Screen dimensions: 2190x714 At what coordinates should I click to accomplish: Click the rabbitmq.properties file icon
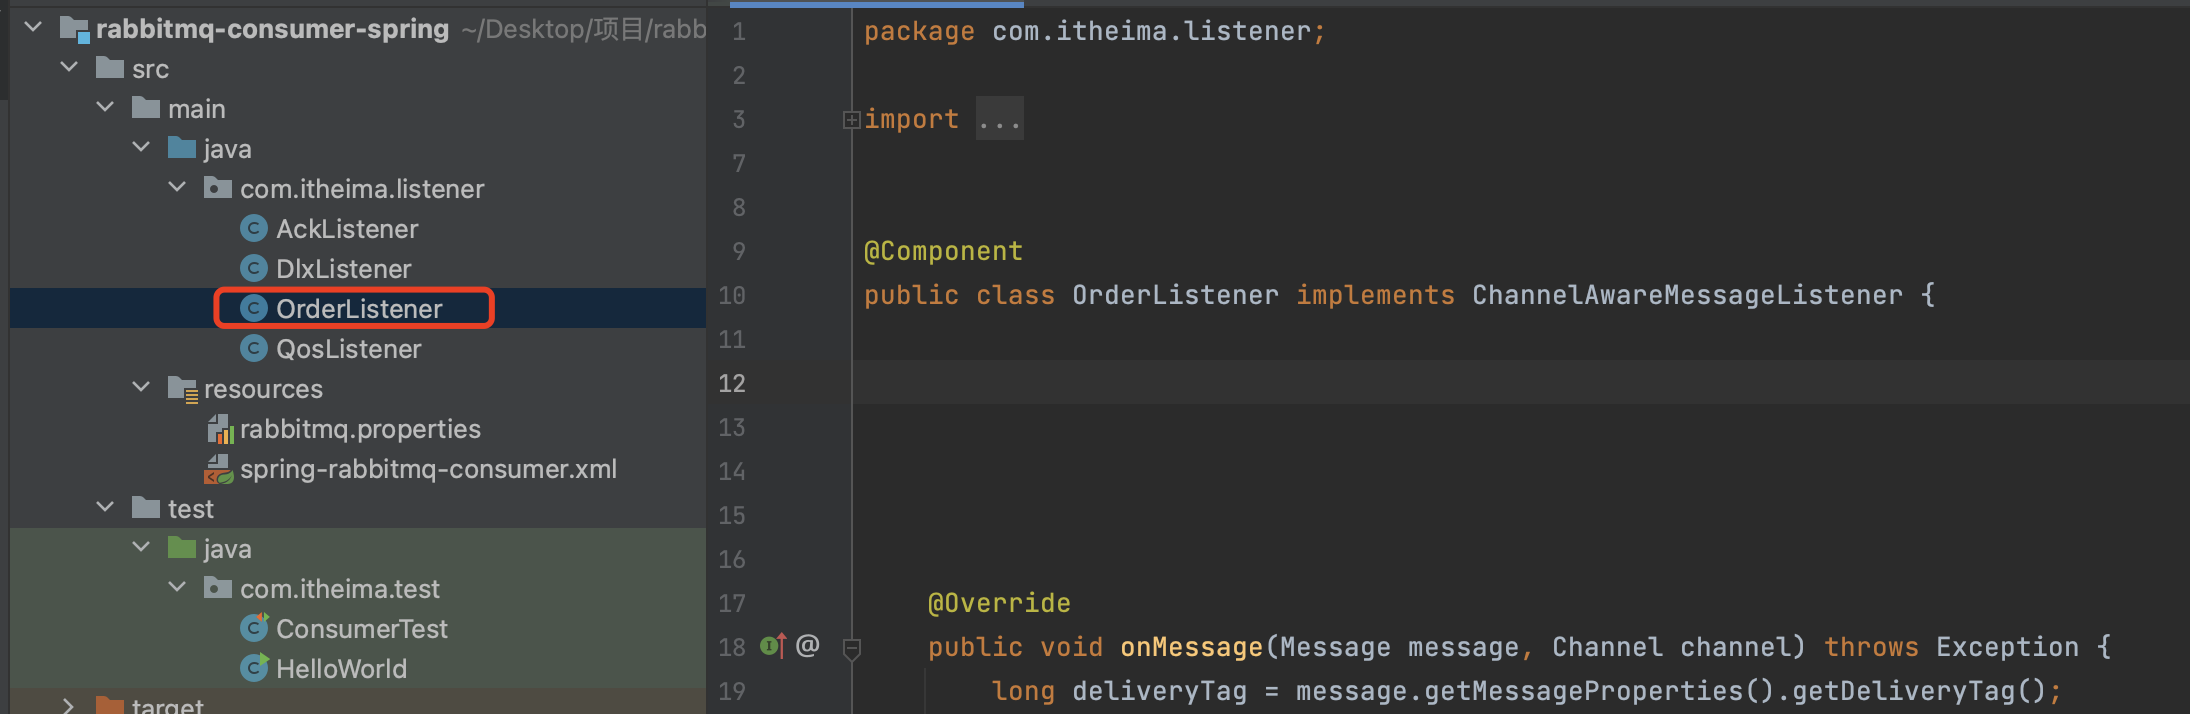pyautogui.click(x=219, y=430)
